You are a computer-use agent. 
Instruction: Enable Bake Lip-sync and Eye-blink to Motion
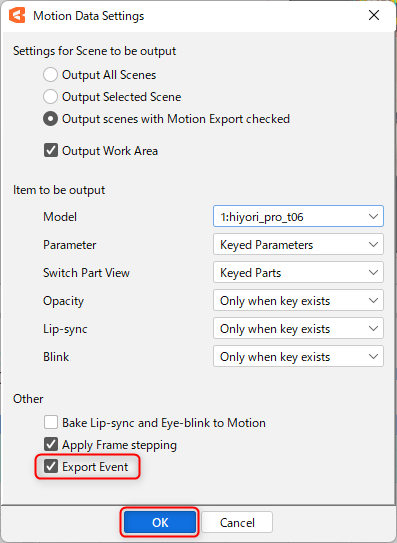[51, 422]
